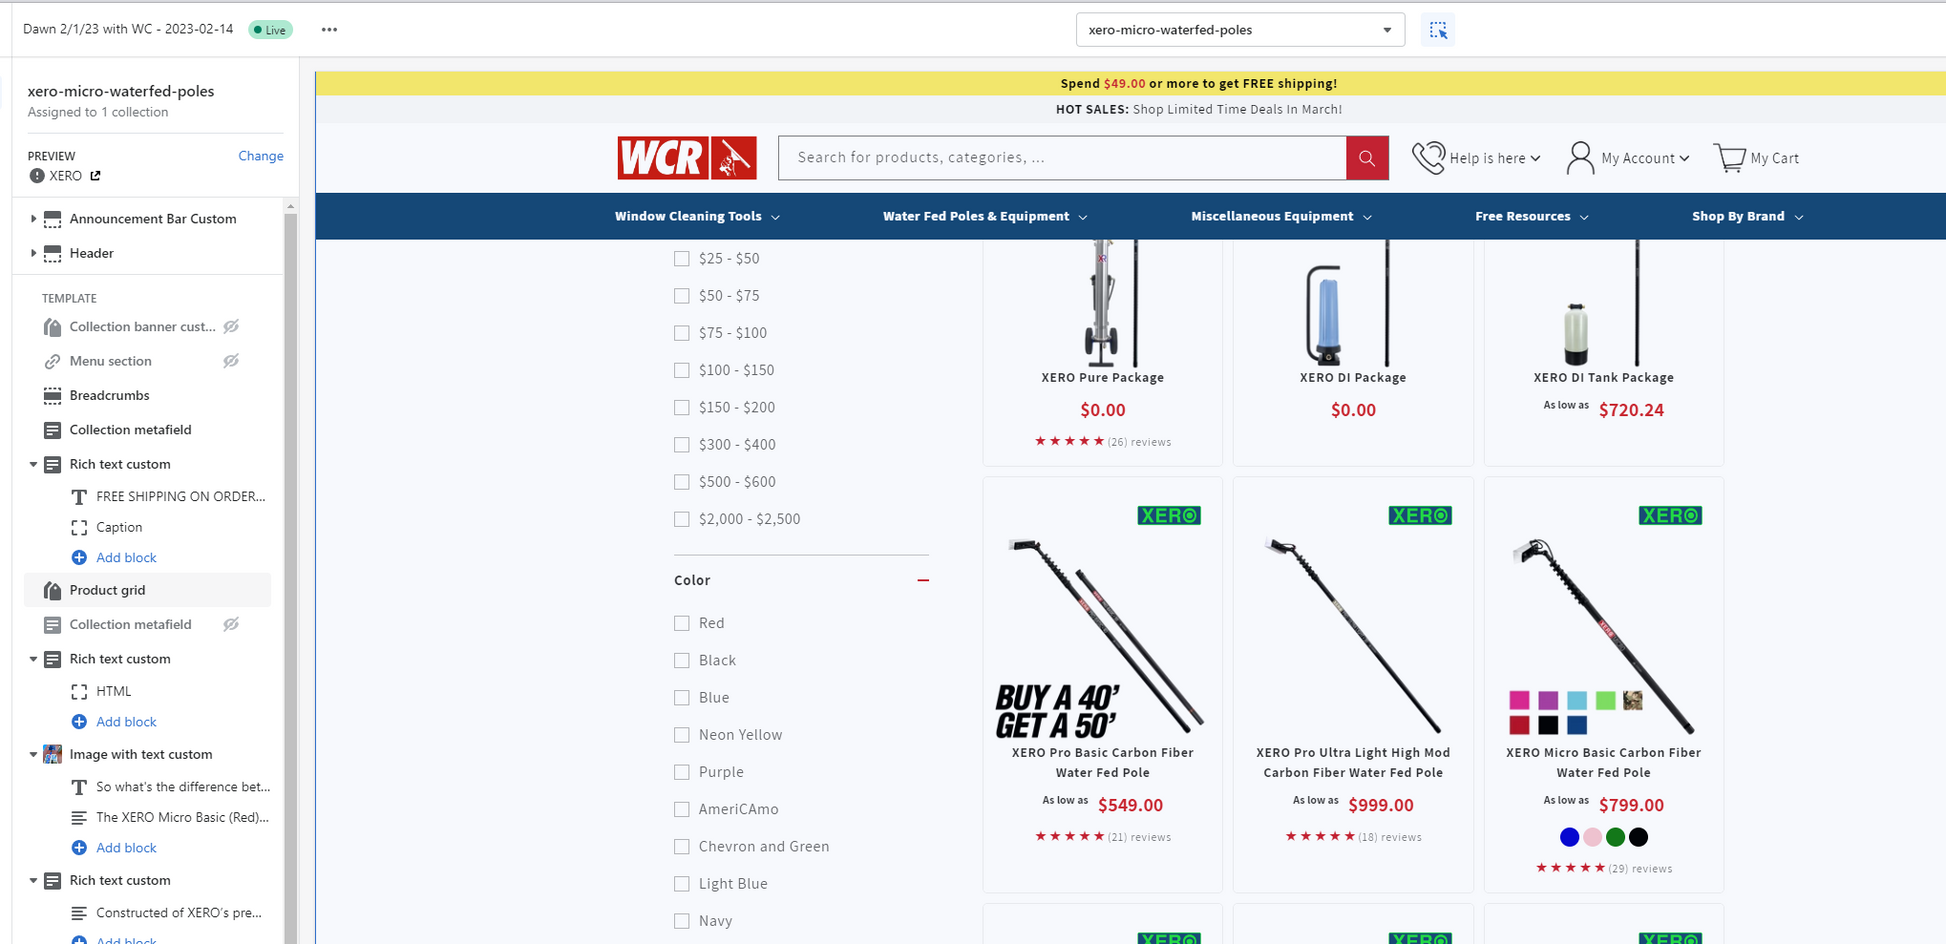Viewport: 1946px width, 944px height.
Task: Open Water Fed Poles & Equipment menu
Action: click(x=985, y=217)
